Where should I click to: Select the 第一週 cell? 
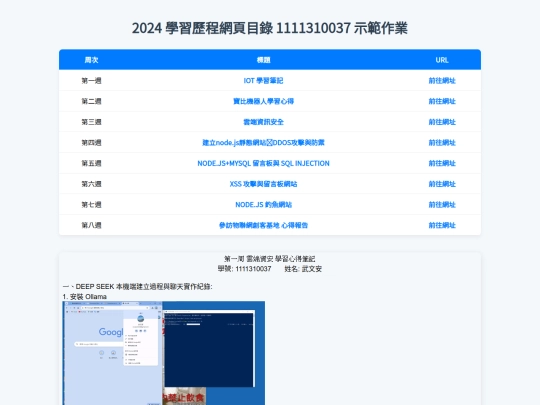[91, 81]
